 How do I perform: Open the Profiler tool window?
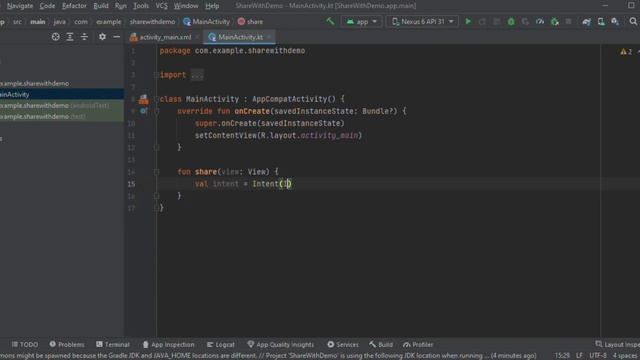tap(418, 344)
